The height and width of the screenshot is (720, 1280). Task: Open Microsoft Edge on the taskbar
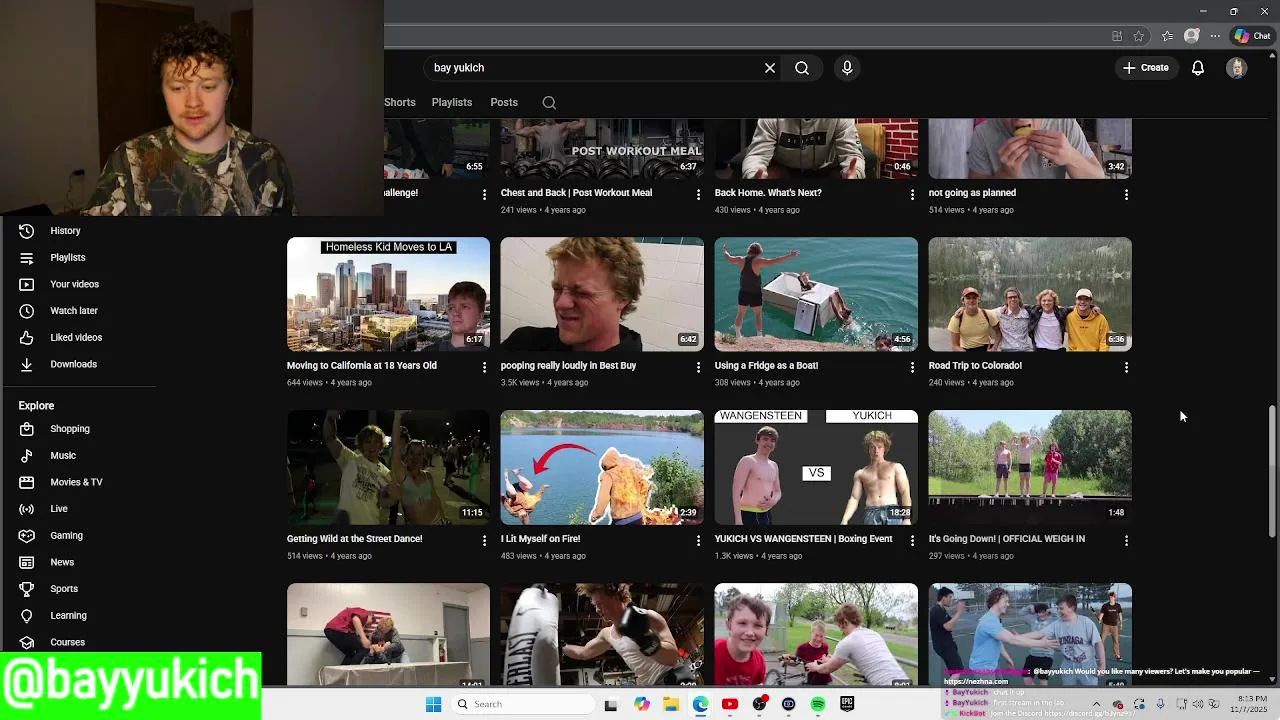pyautogui.click(x=700, y=704)
